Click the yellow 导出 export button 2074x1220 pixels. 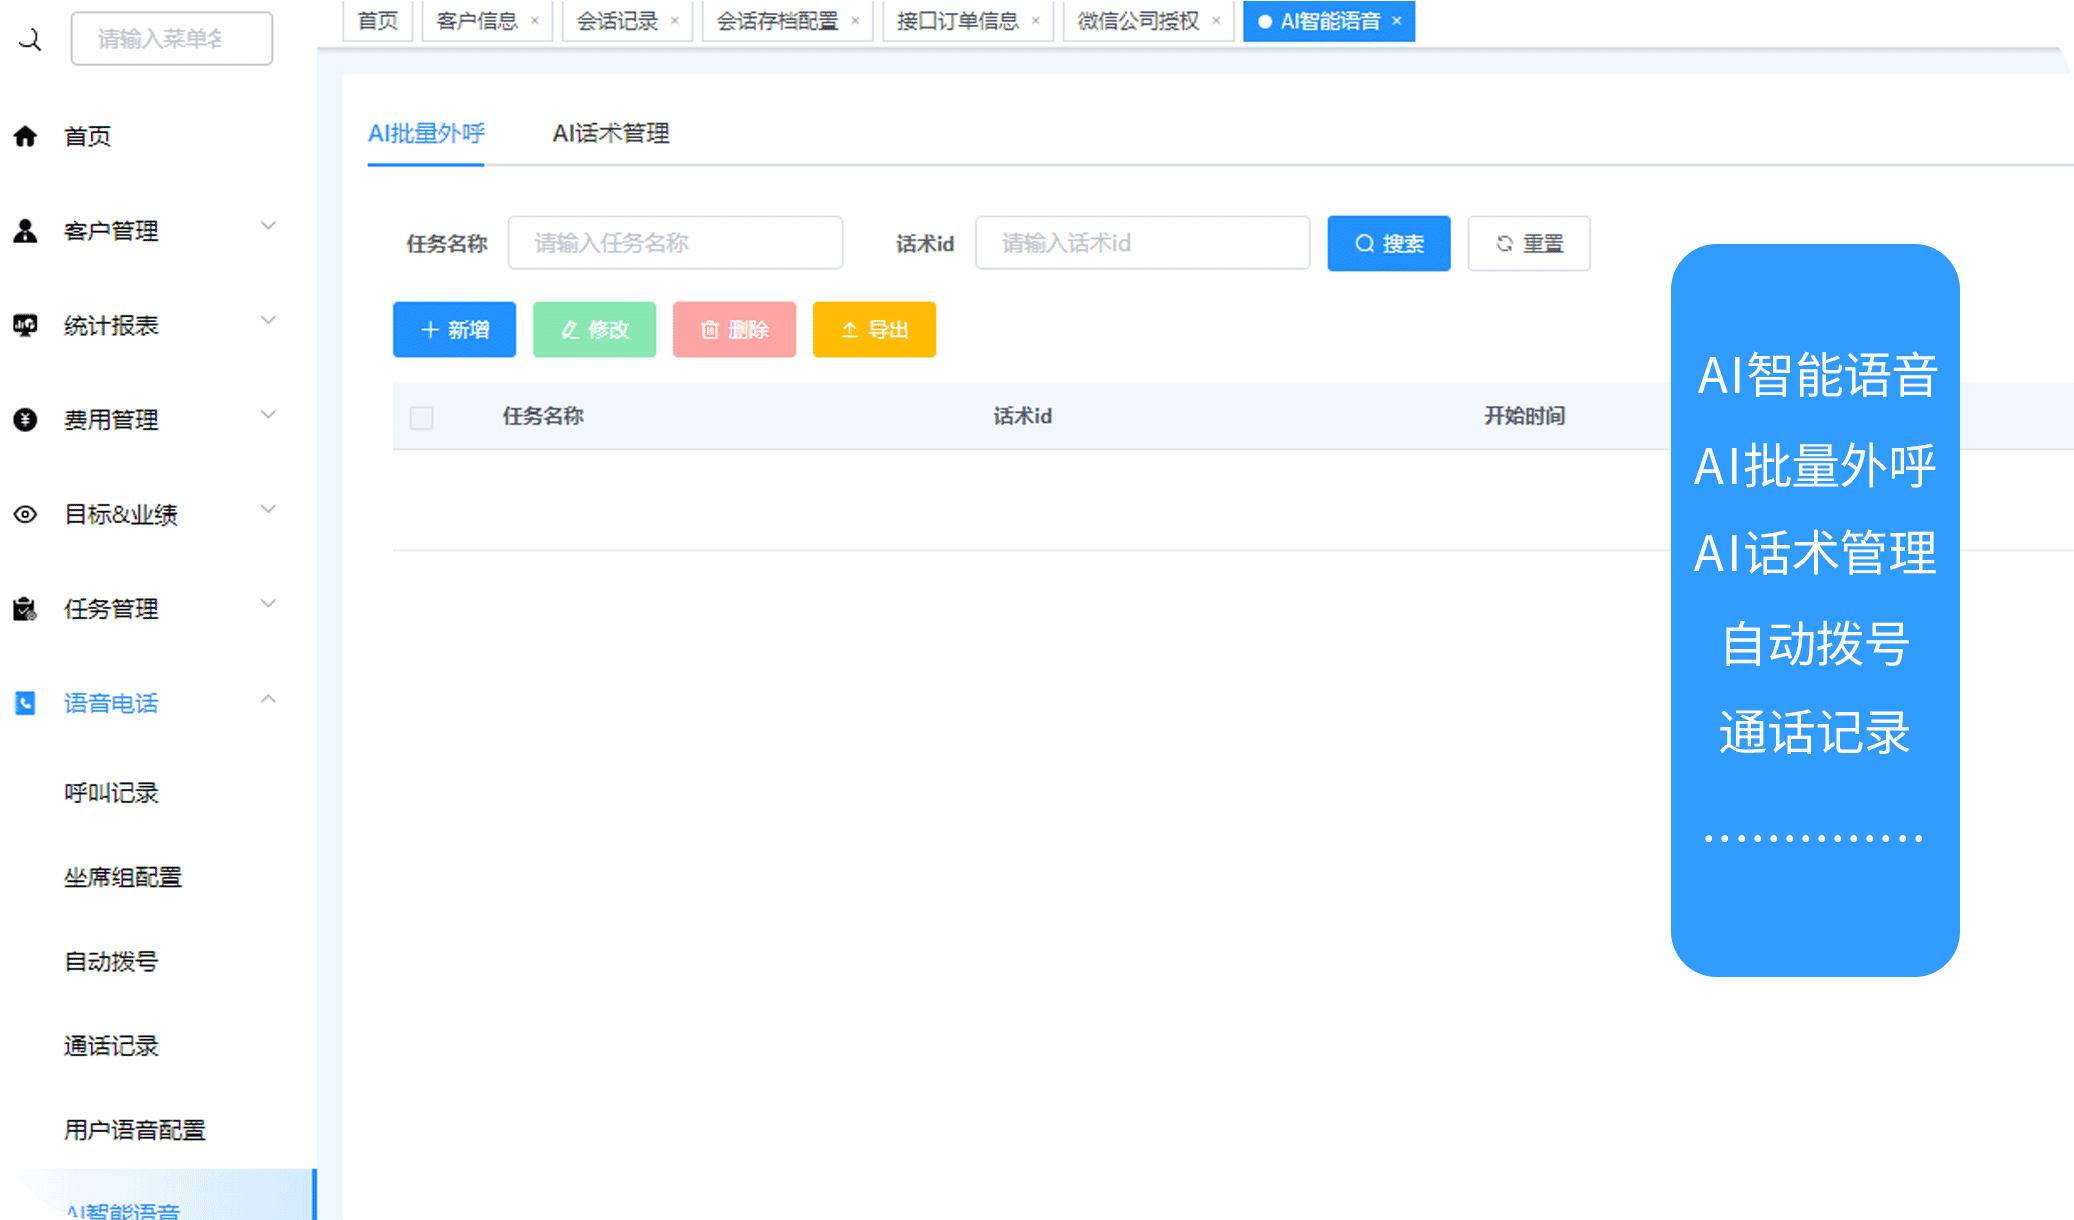pyautogui.click(x=874, y=329)
